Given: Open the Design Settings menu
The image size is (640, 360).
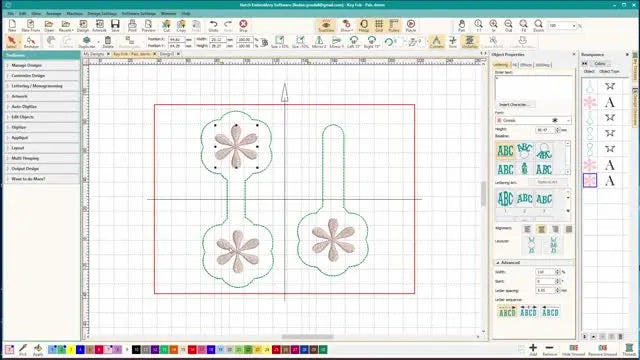Looking at the screenshot, I should [102, 13].
